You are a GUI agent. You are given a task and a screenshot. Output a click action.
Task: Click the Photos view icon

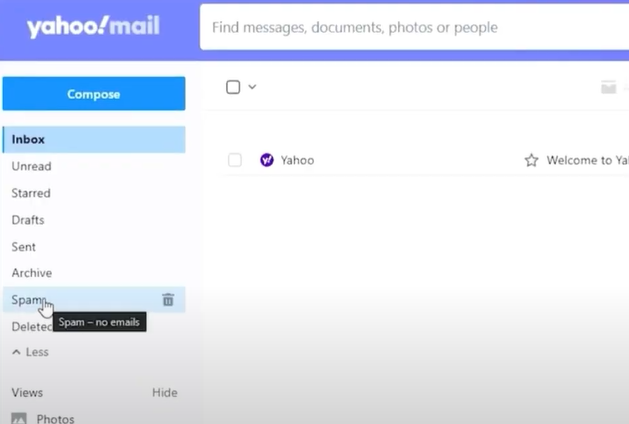click(19, 418)
